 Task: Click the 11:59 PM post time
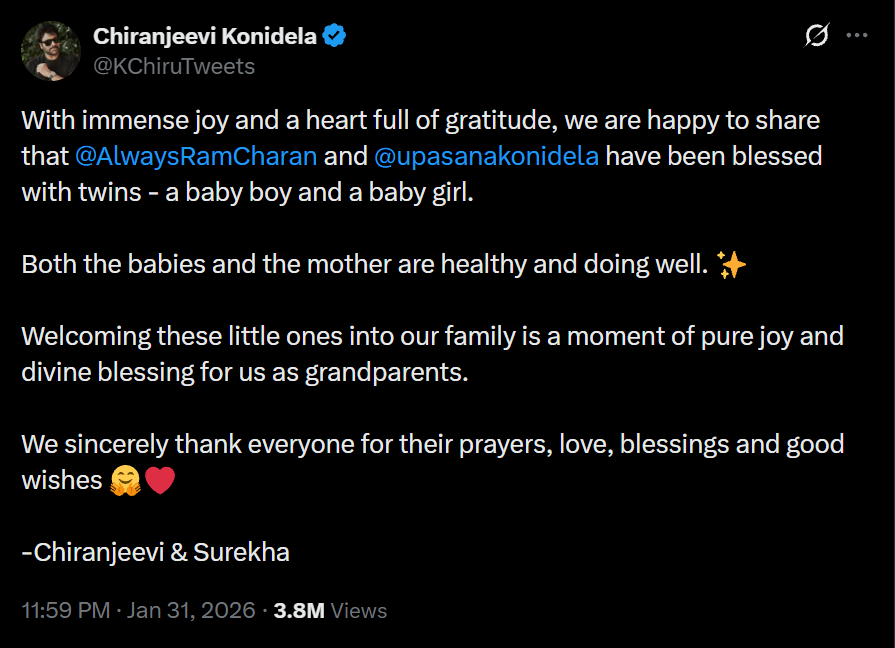point(65,610)
